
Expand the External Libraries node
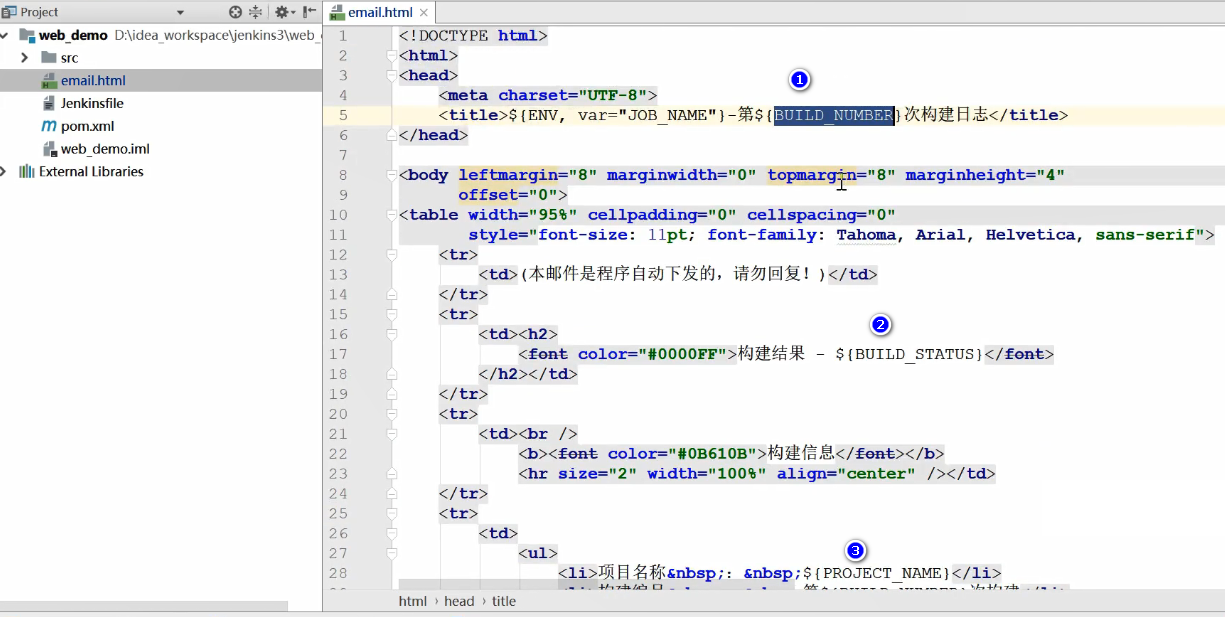coord(6,172)
